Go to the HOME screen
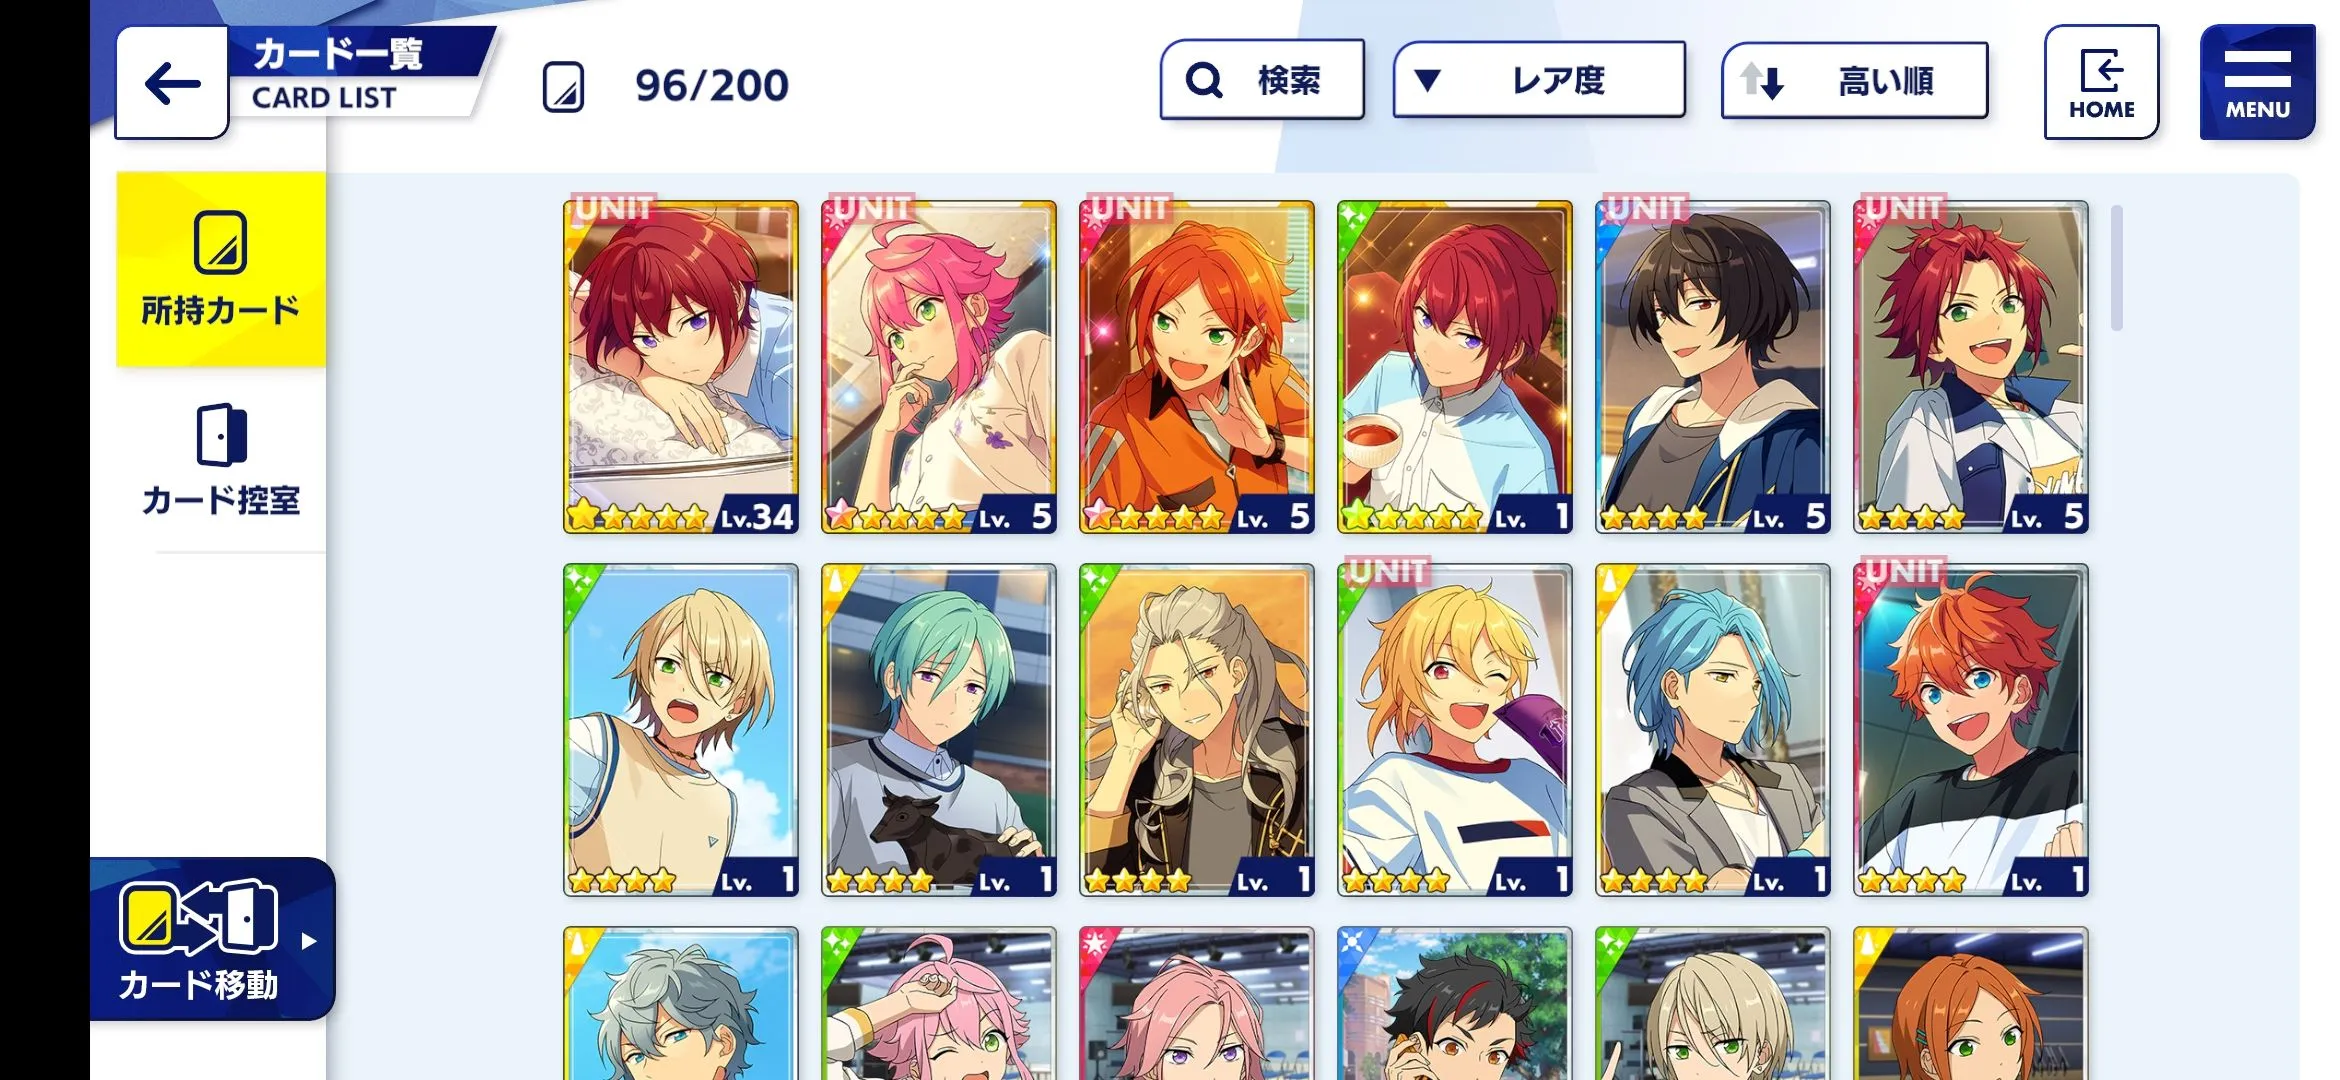This screenshot has width=2340, height=1080. [2101, 82]
